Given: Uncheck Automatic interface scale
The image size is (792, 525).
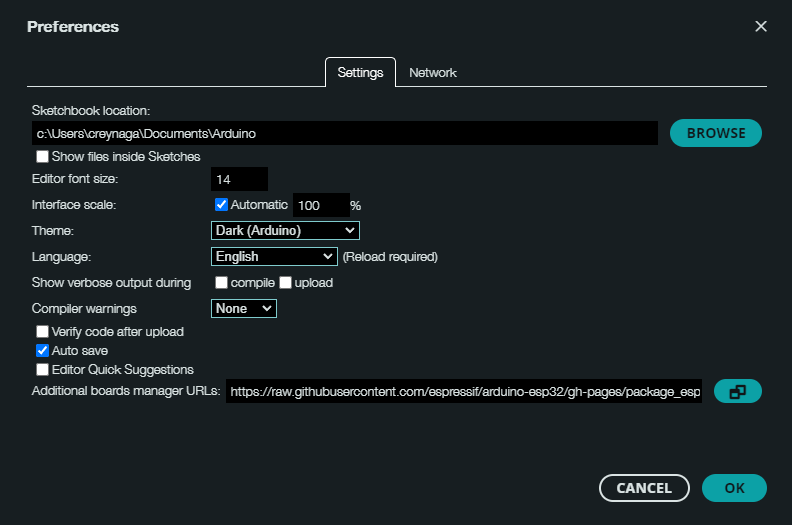Looking at the screenshot, I should click(221, 205).
